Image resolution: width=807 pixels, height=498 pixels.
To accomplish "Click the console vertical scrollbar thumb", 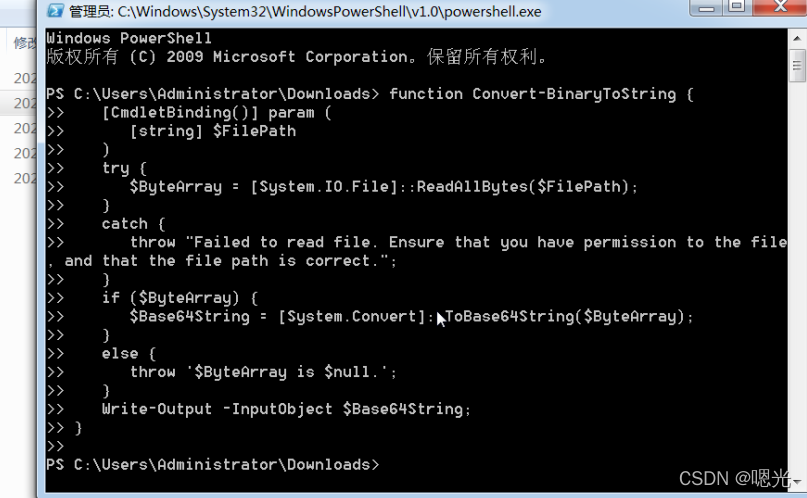I will click(796, 65).
